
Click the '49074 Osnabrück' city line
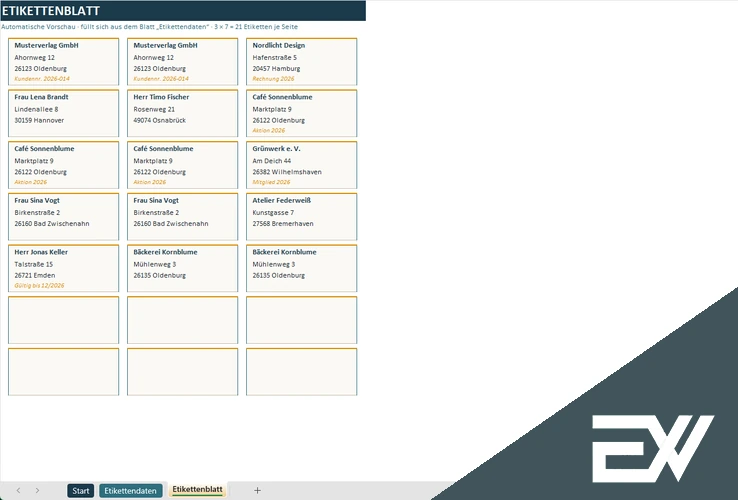tap(160, 120)
